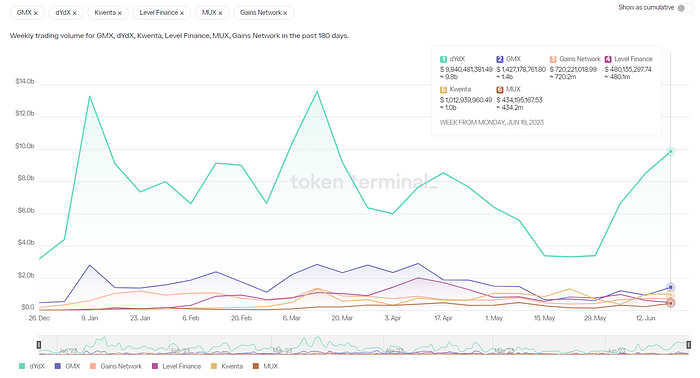Remove the MUX filter chip

coord(220,13)
